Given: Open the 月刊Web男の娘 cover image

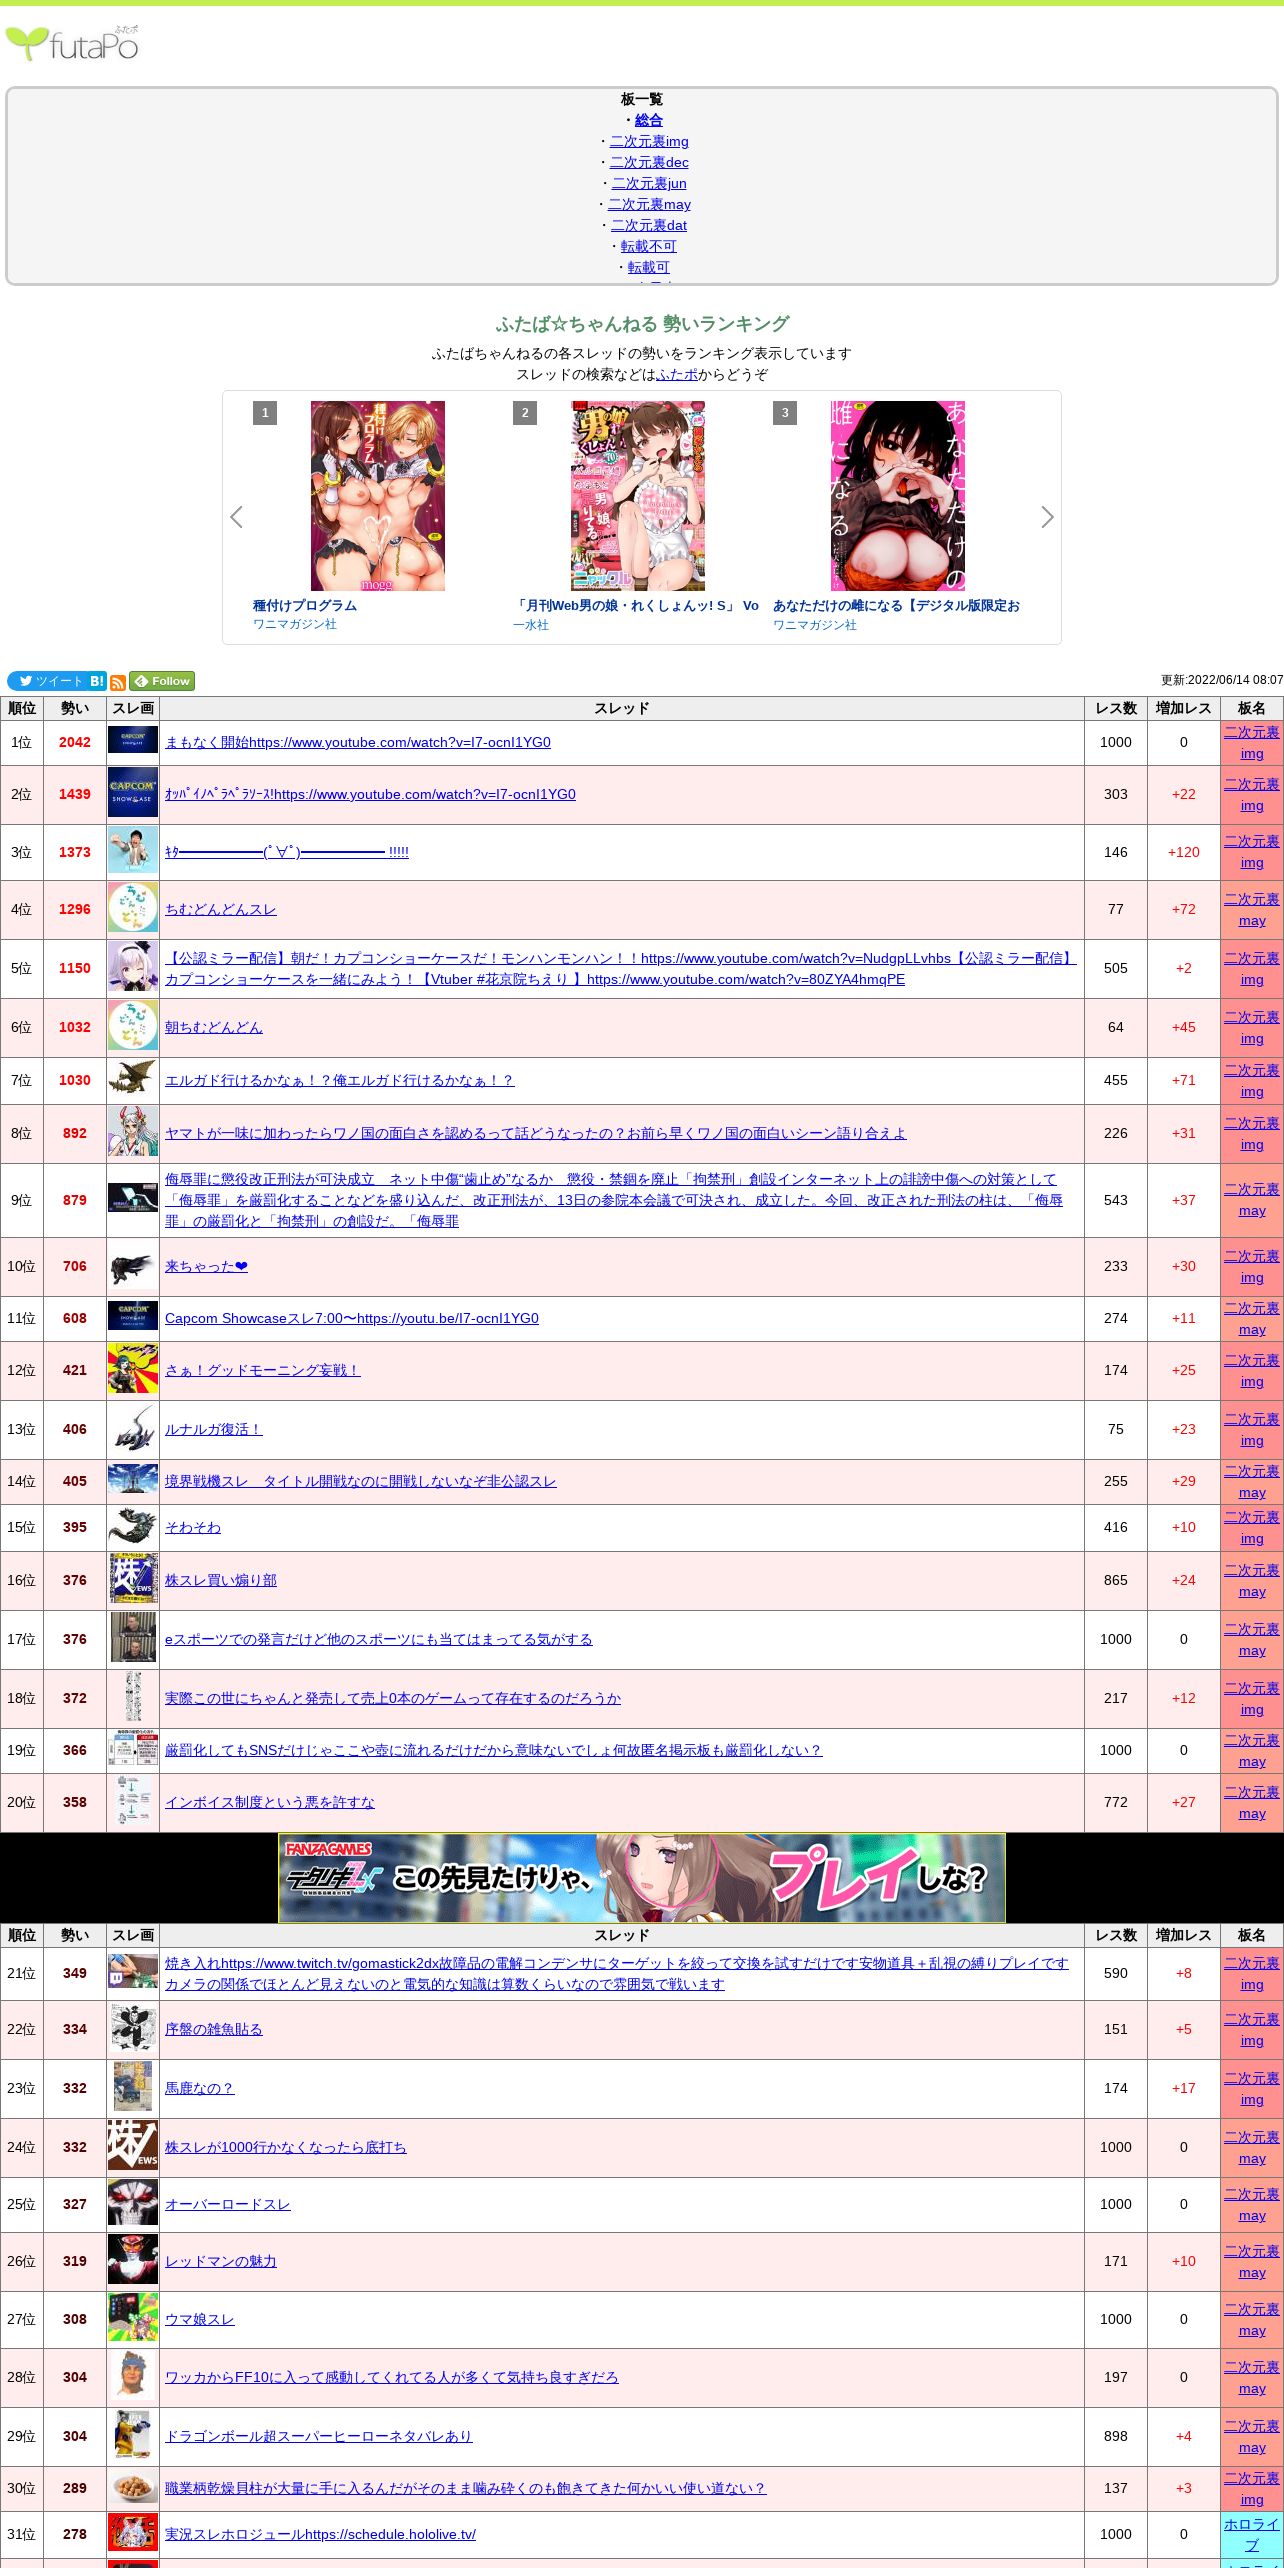Looking at the screenshot, I should click(x=638, y=496).
